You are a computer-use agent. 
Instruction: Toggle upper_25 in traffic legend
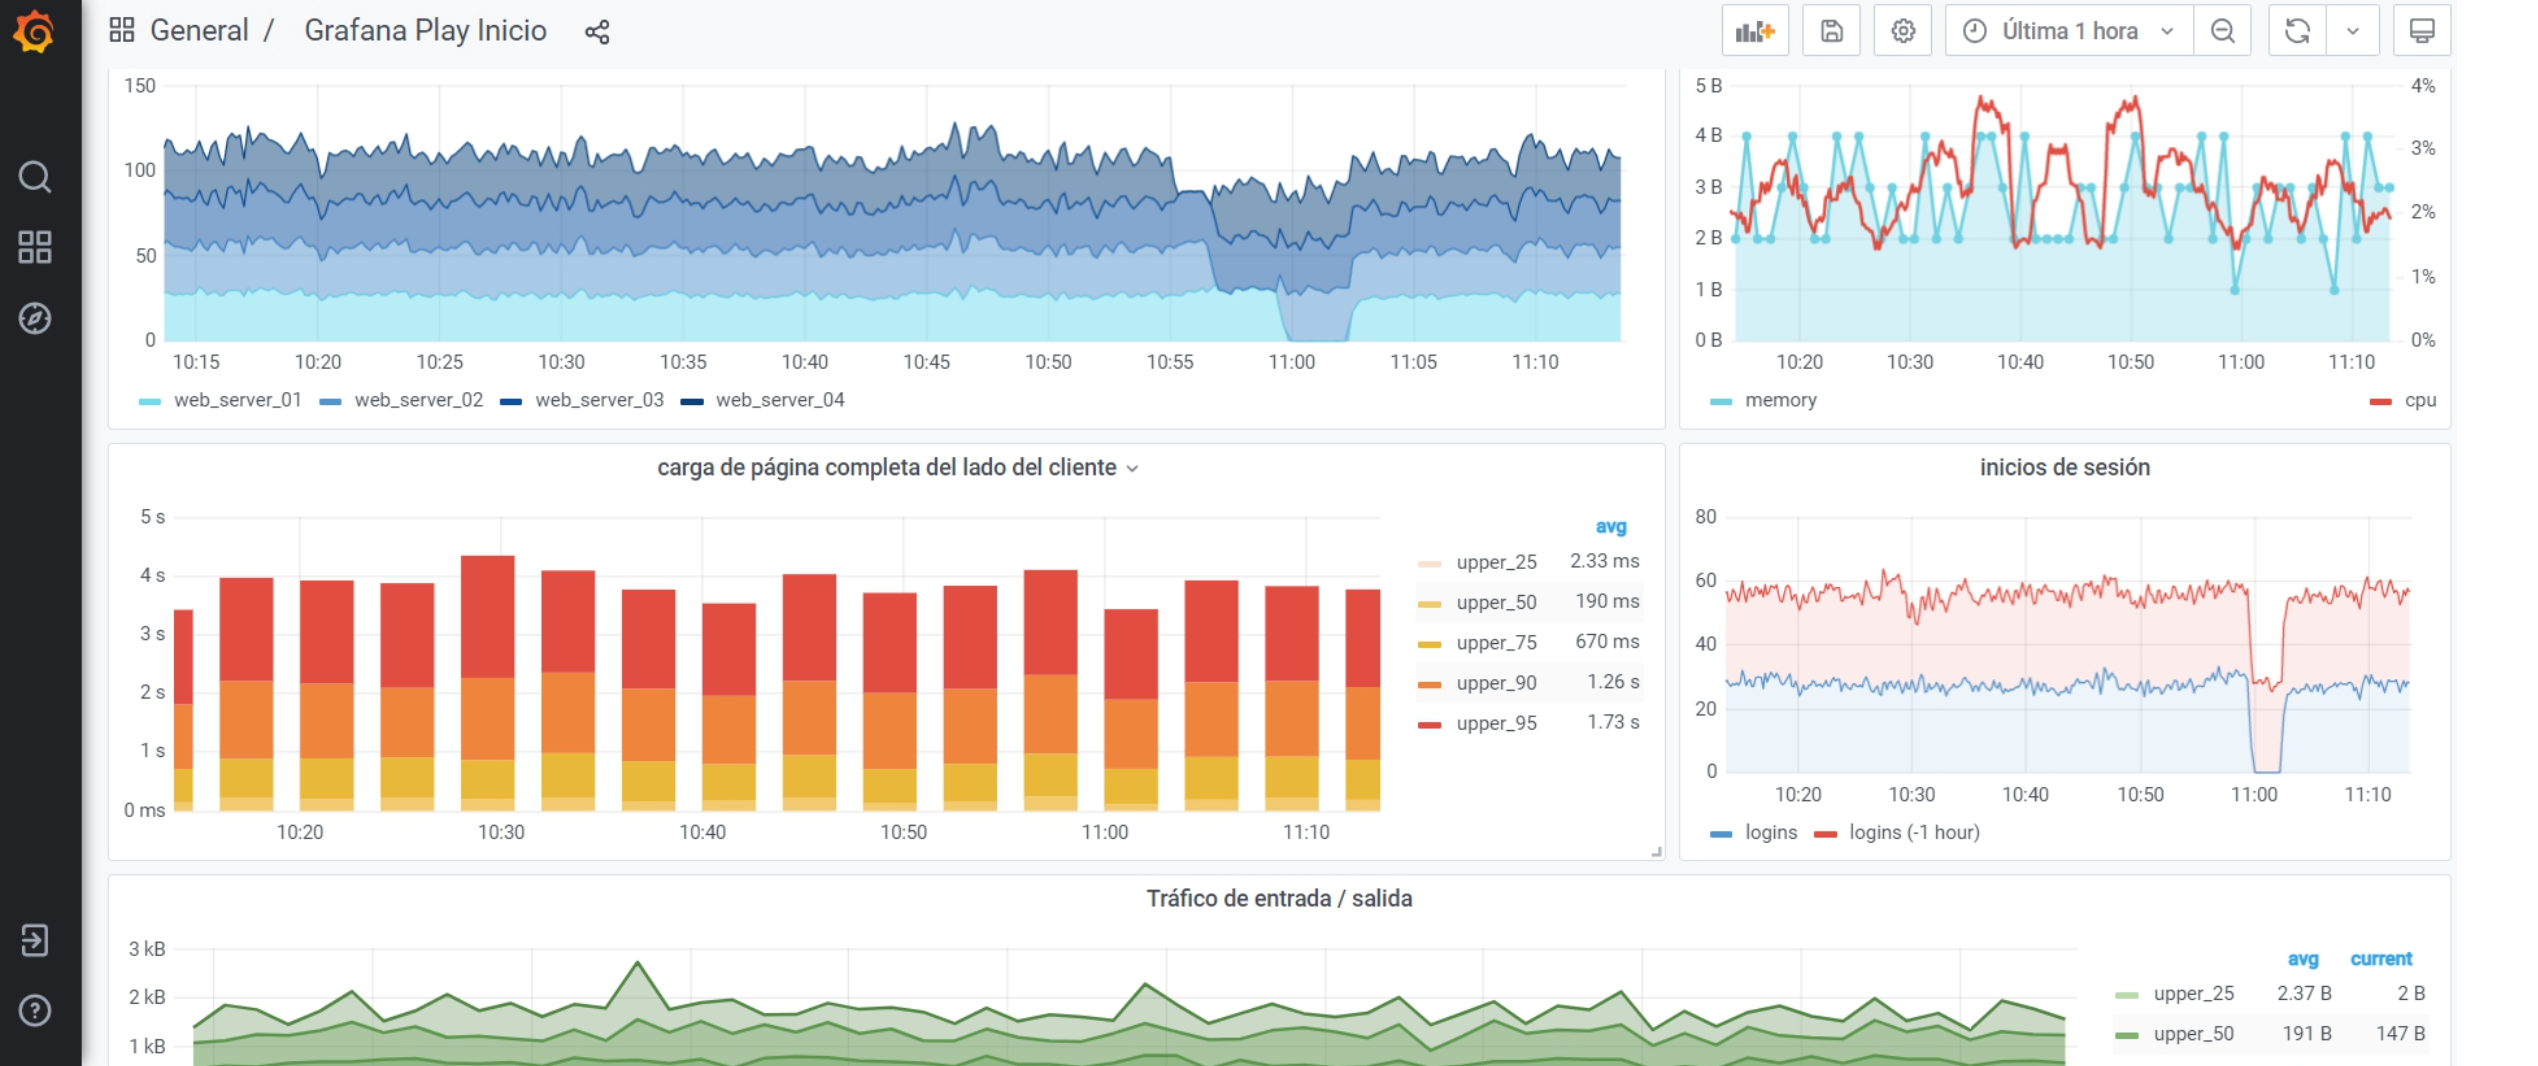click(2193, 993)
